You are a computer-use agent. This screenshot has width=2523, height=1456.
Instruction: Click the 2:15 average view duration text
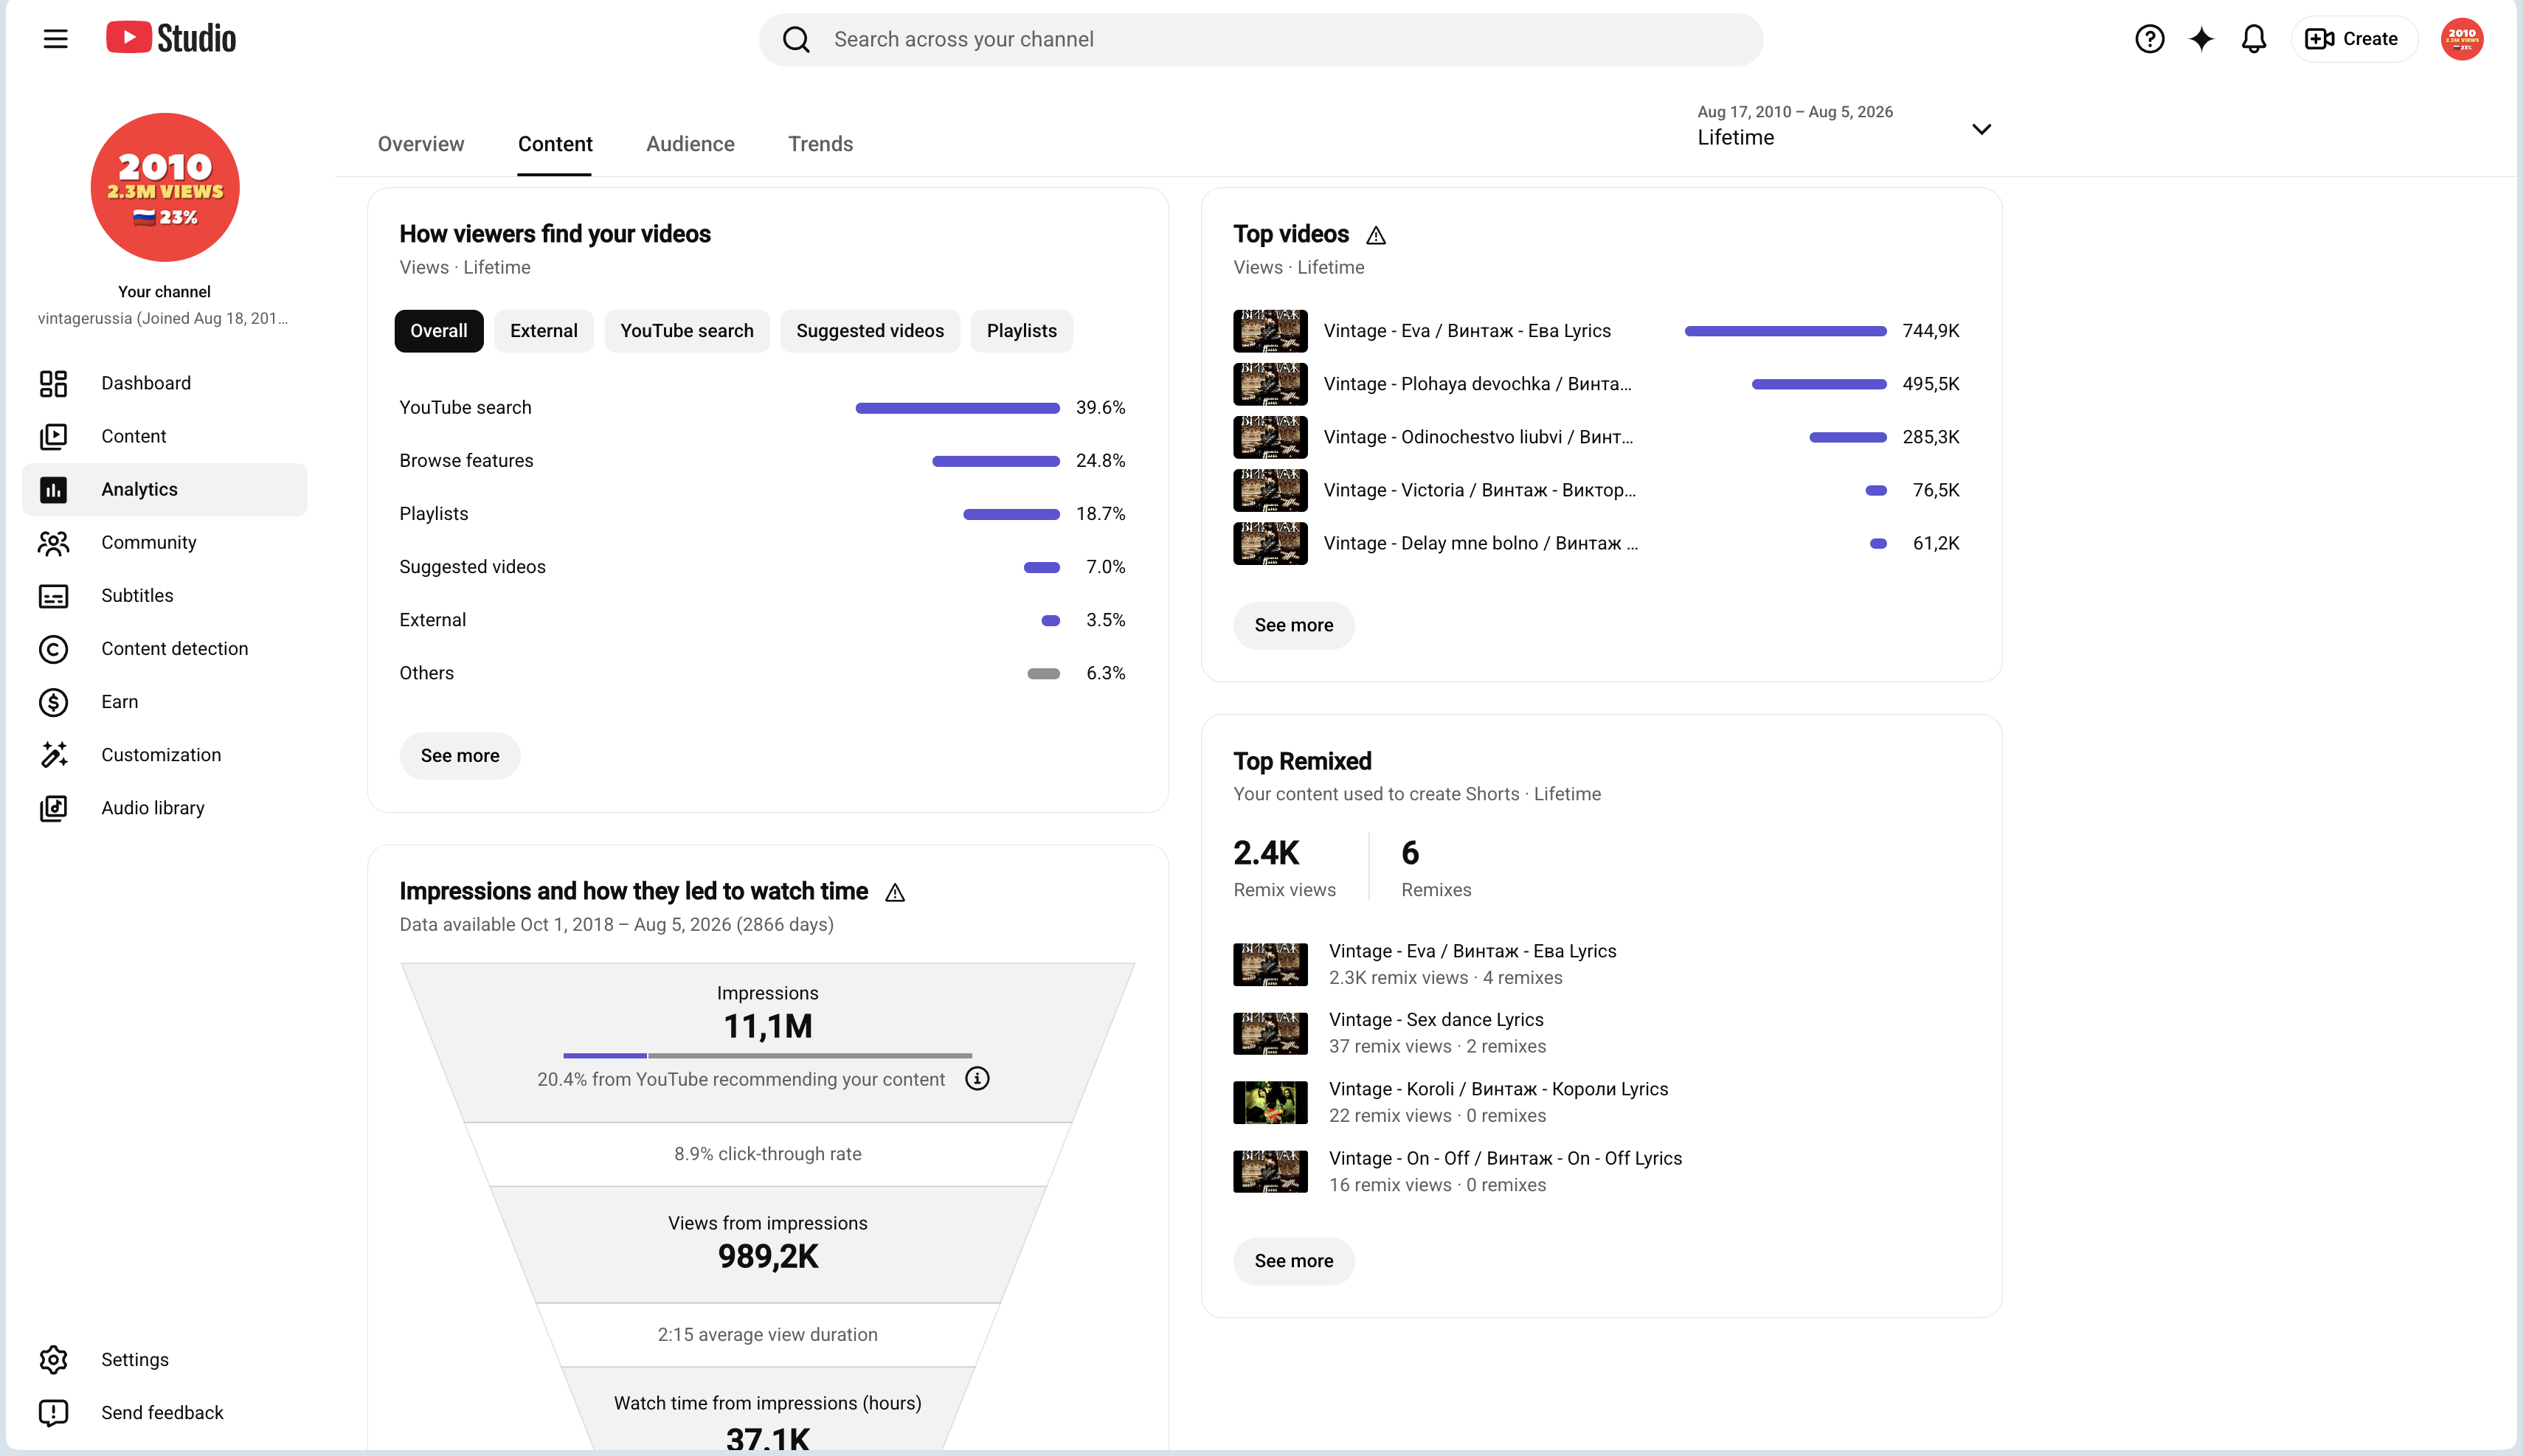pos(767,1335)
